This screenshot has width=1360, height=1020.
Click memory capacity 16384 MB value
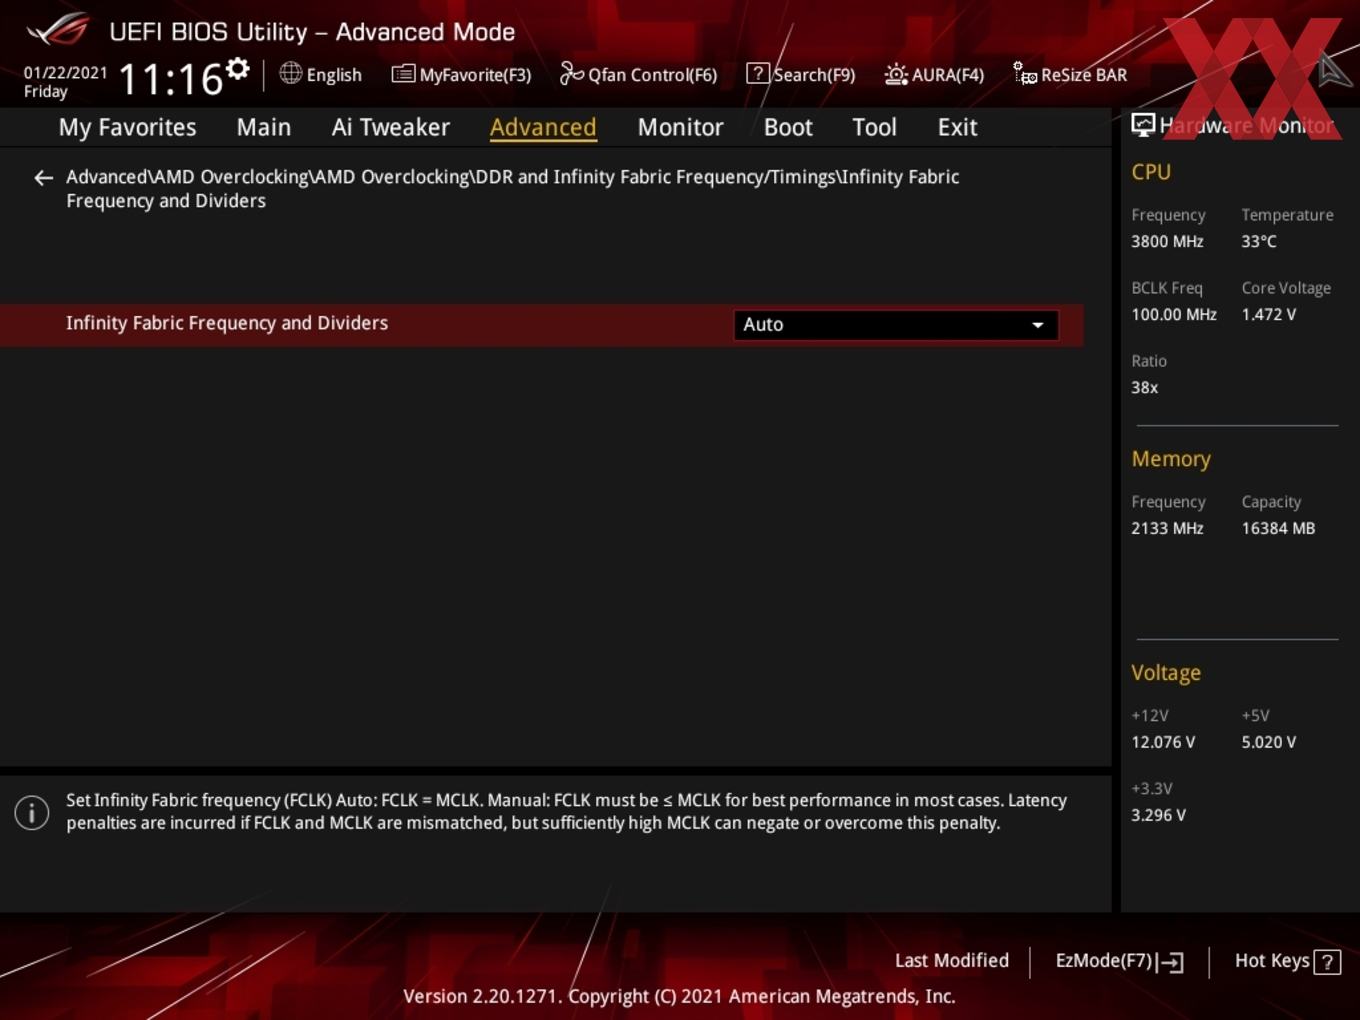point(1278,529)
